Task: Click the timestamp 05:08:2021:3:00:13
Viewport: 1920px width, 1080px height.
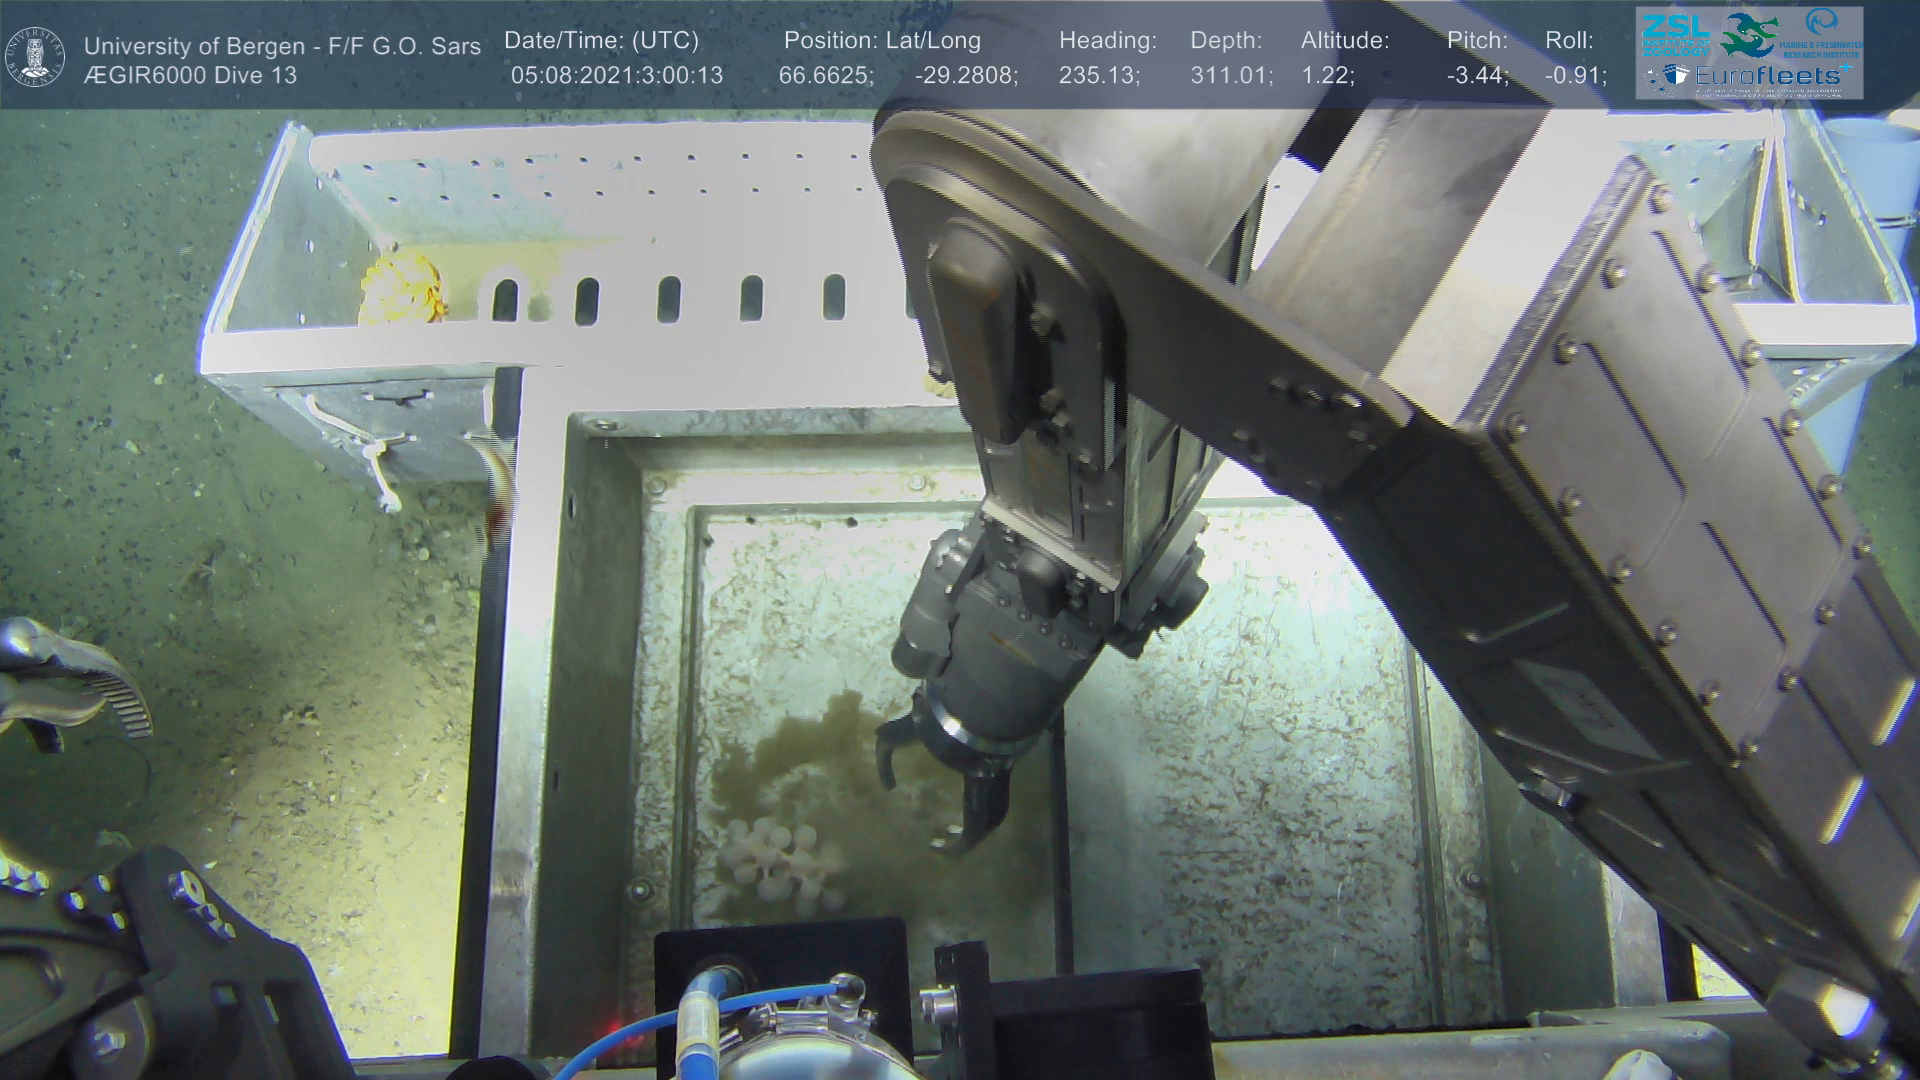Action: 616,76
